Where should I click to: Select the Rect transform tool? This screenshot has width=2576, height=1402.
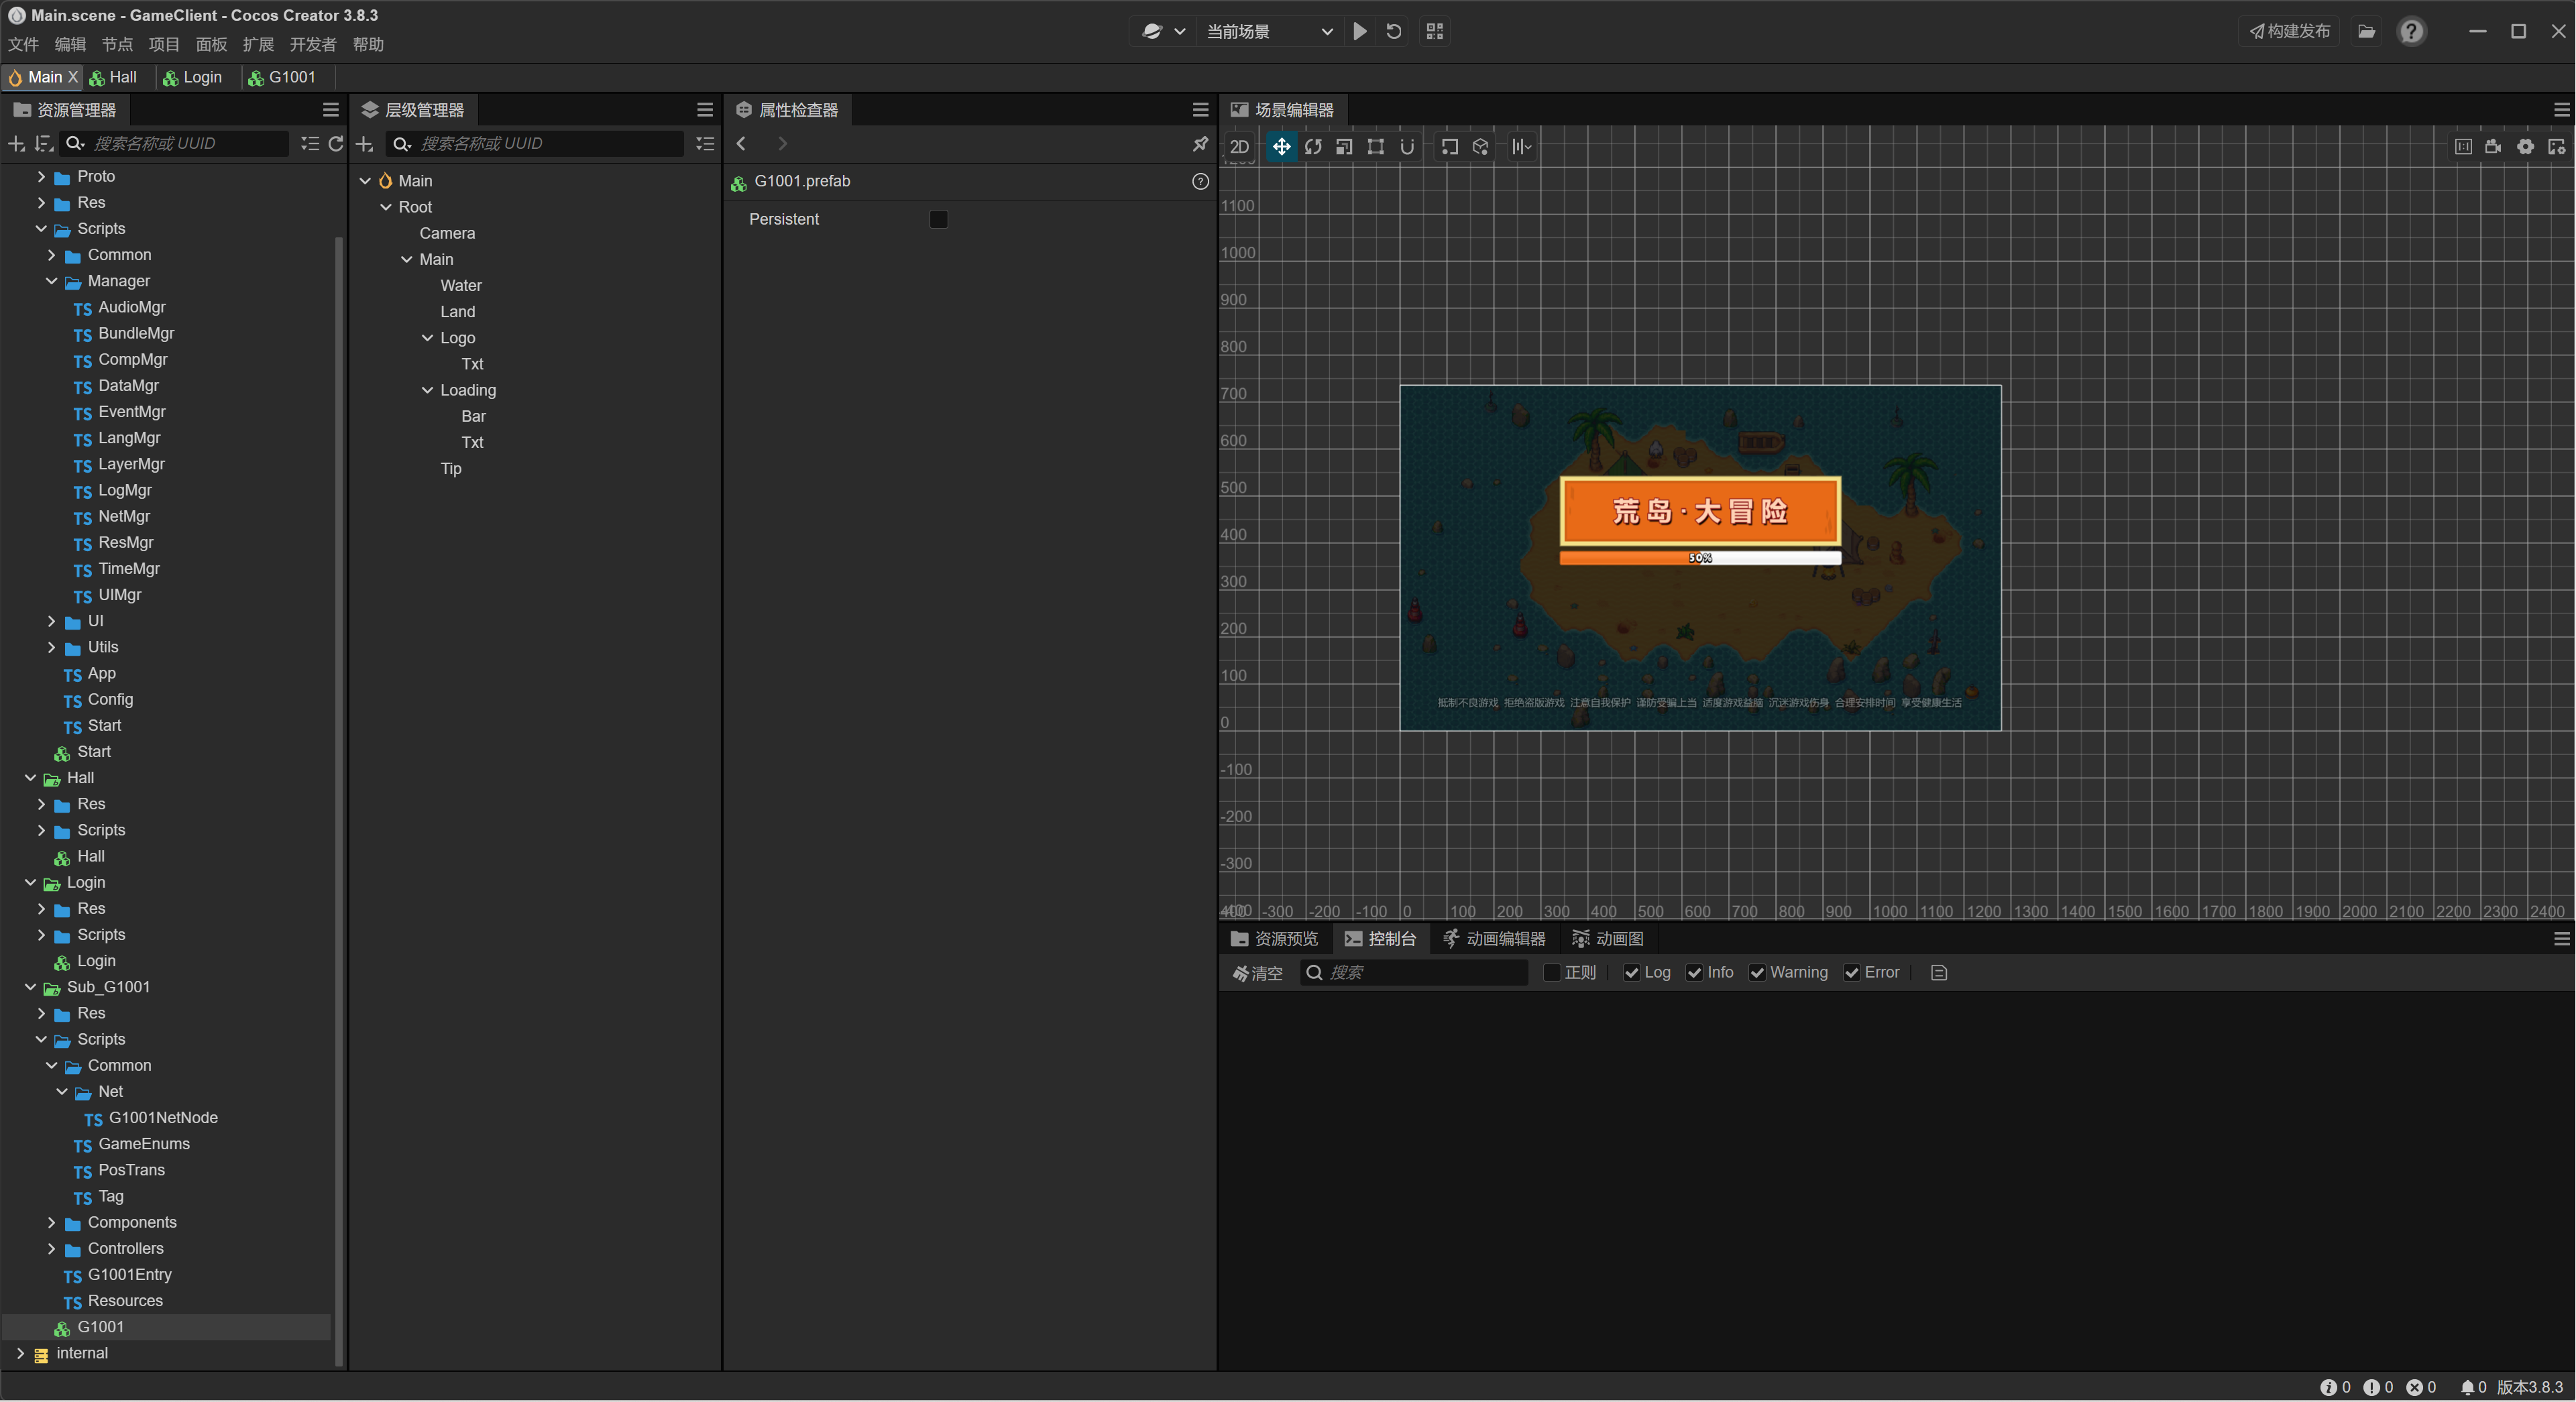(1376, 147)
